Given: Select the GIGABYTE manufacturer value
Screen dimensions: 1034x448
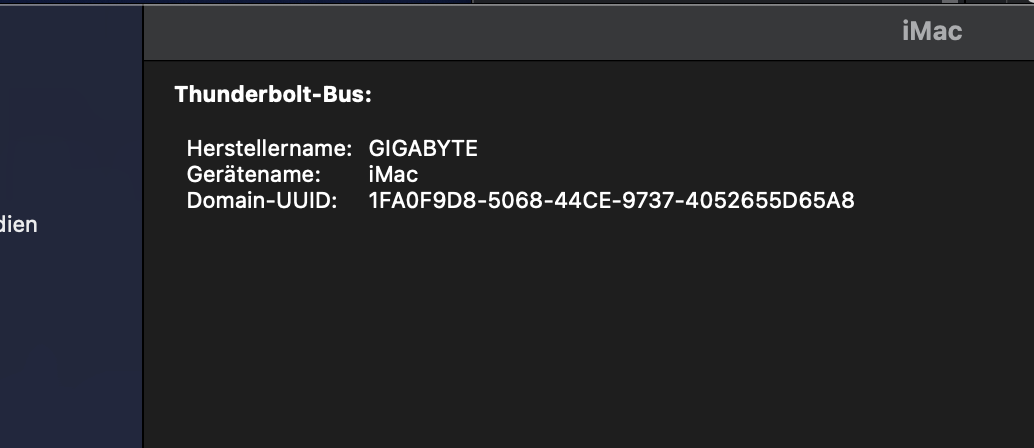Looking at the screenshot, I should coord(423,149).
